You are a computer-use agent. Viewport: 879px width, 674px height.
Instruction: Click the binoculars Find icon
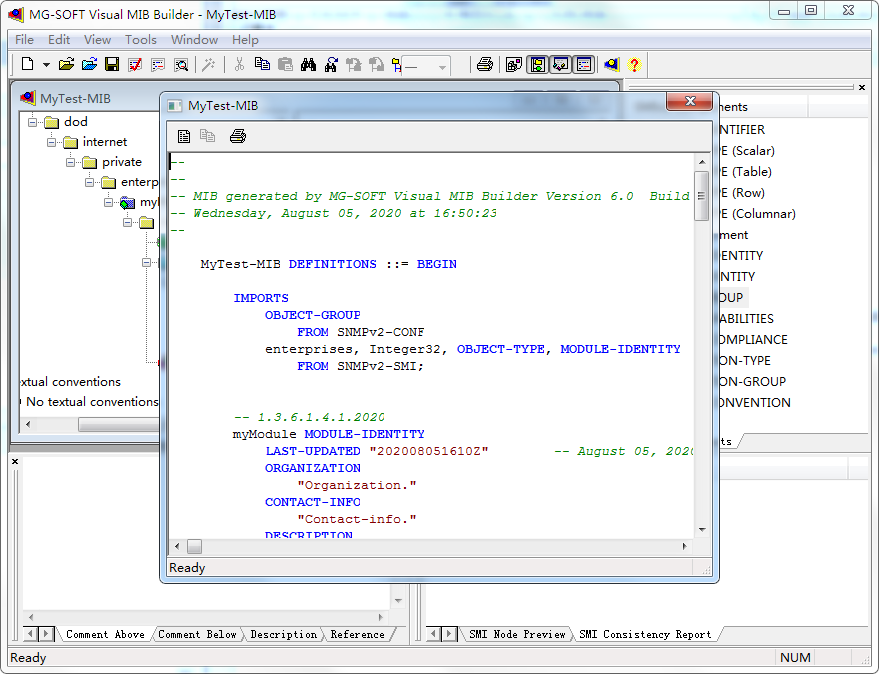point(308,65)
